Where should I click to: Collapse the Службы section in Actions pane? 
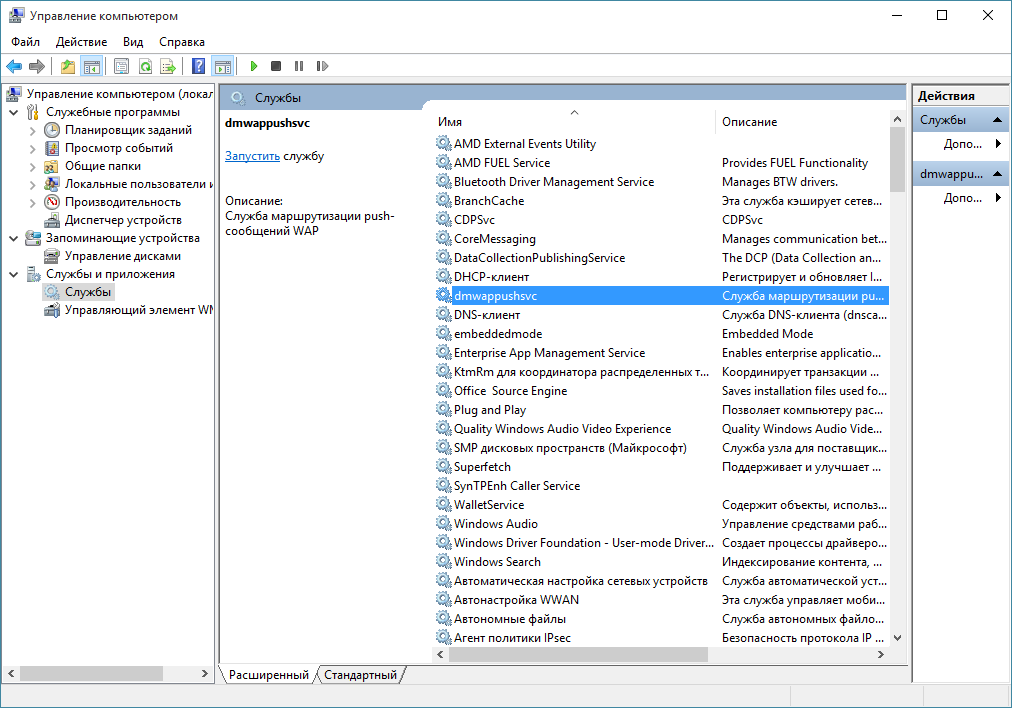tap(998, 120)
